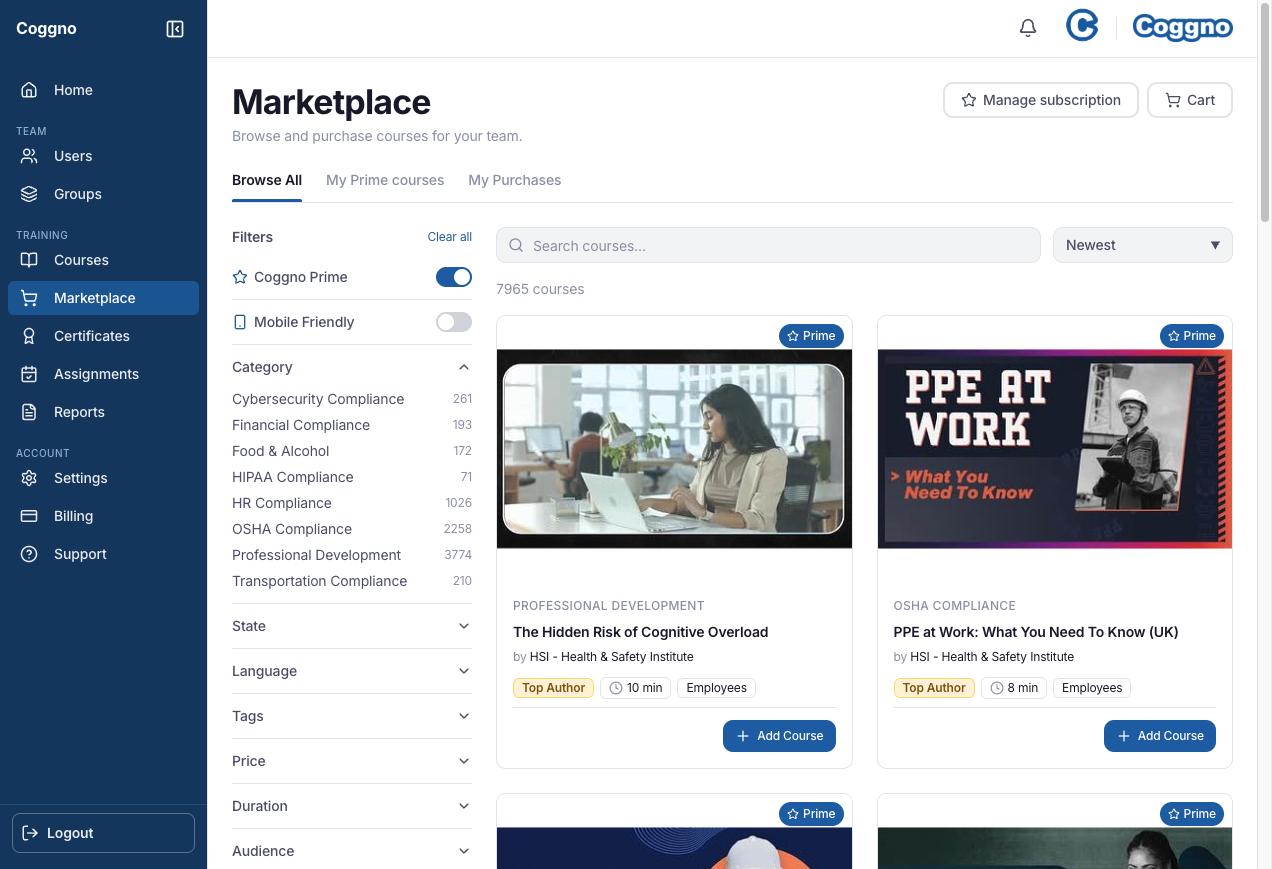Add PPE at Work course

tap(1160, 736)
